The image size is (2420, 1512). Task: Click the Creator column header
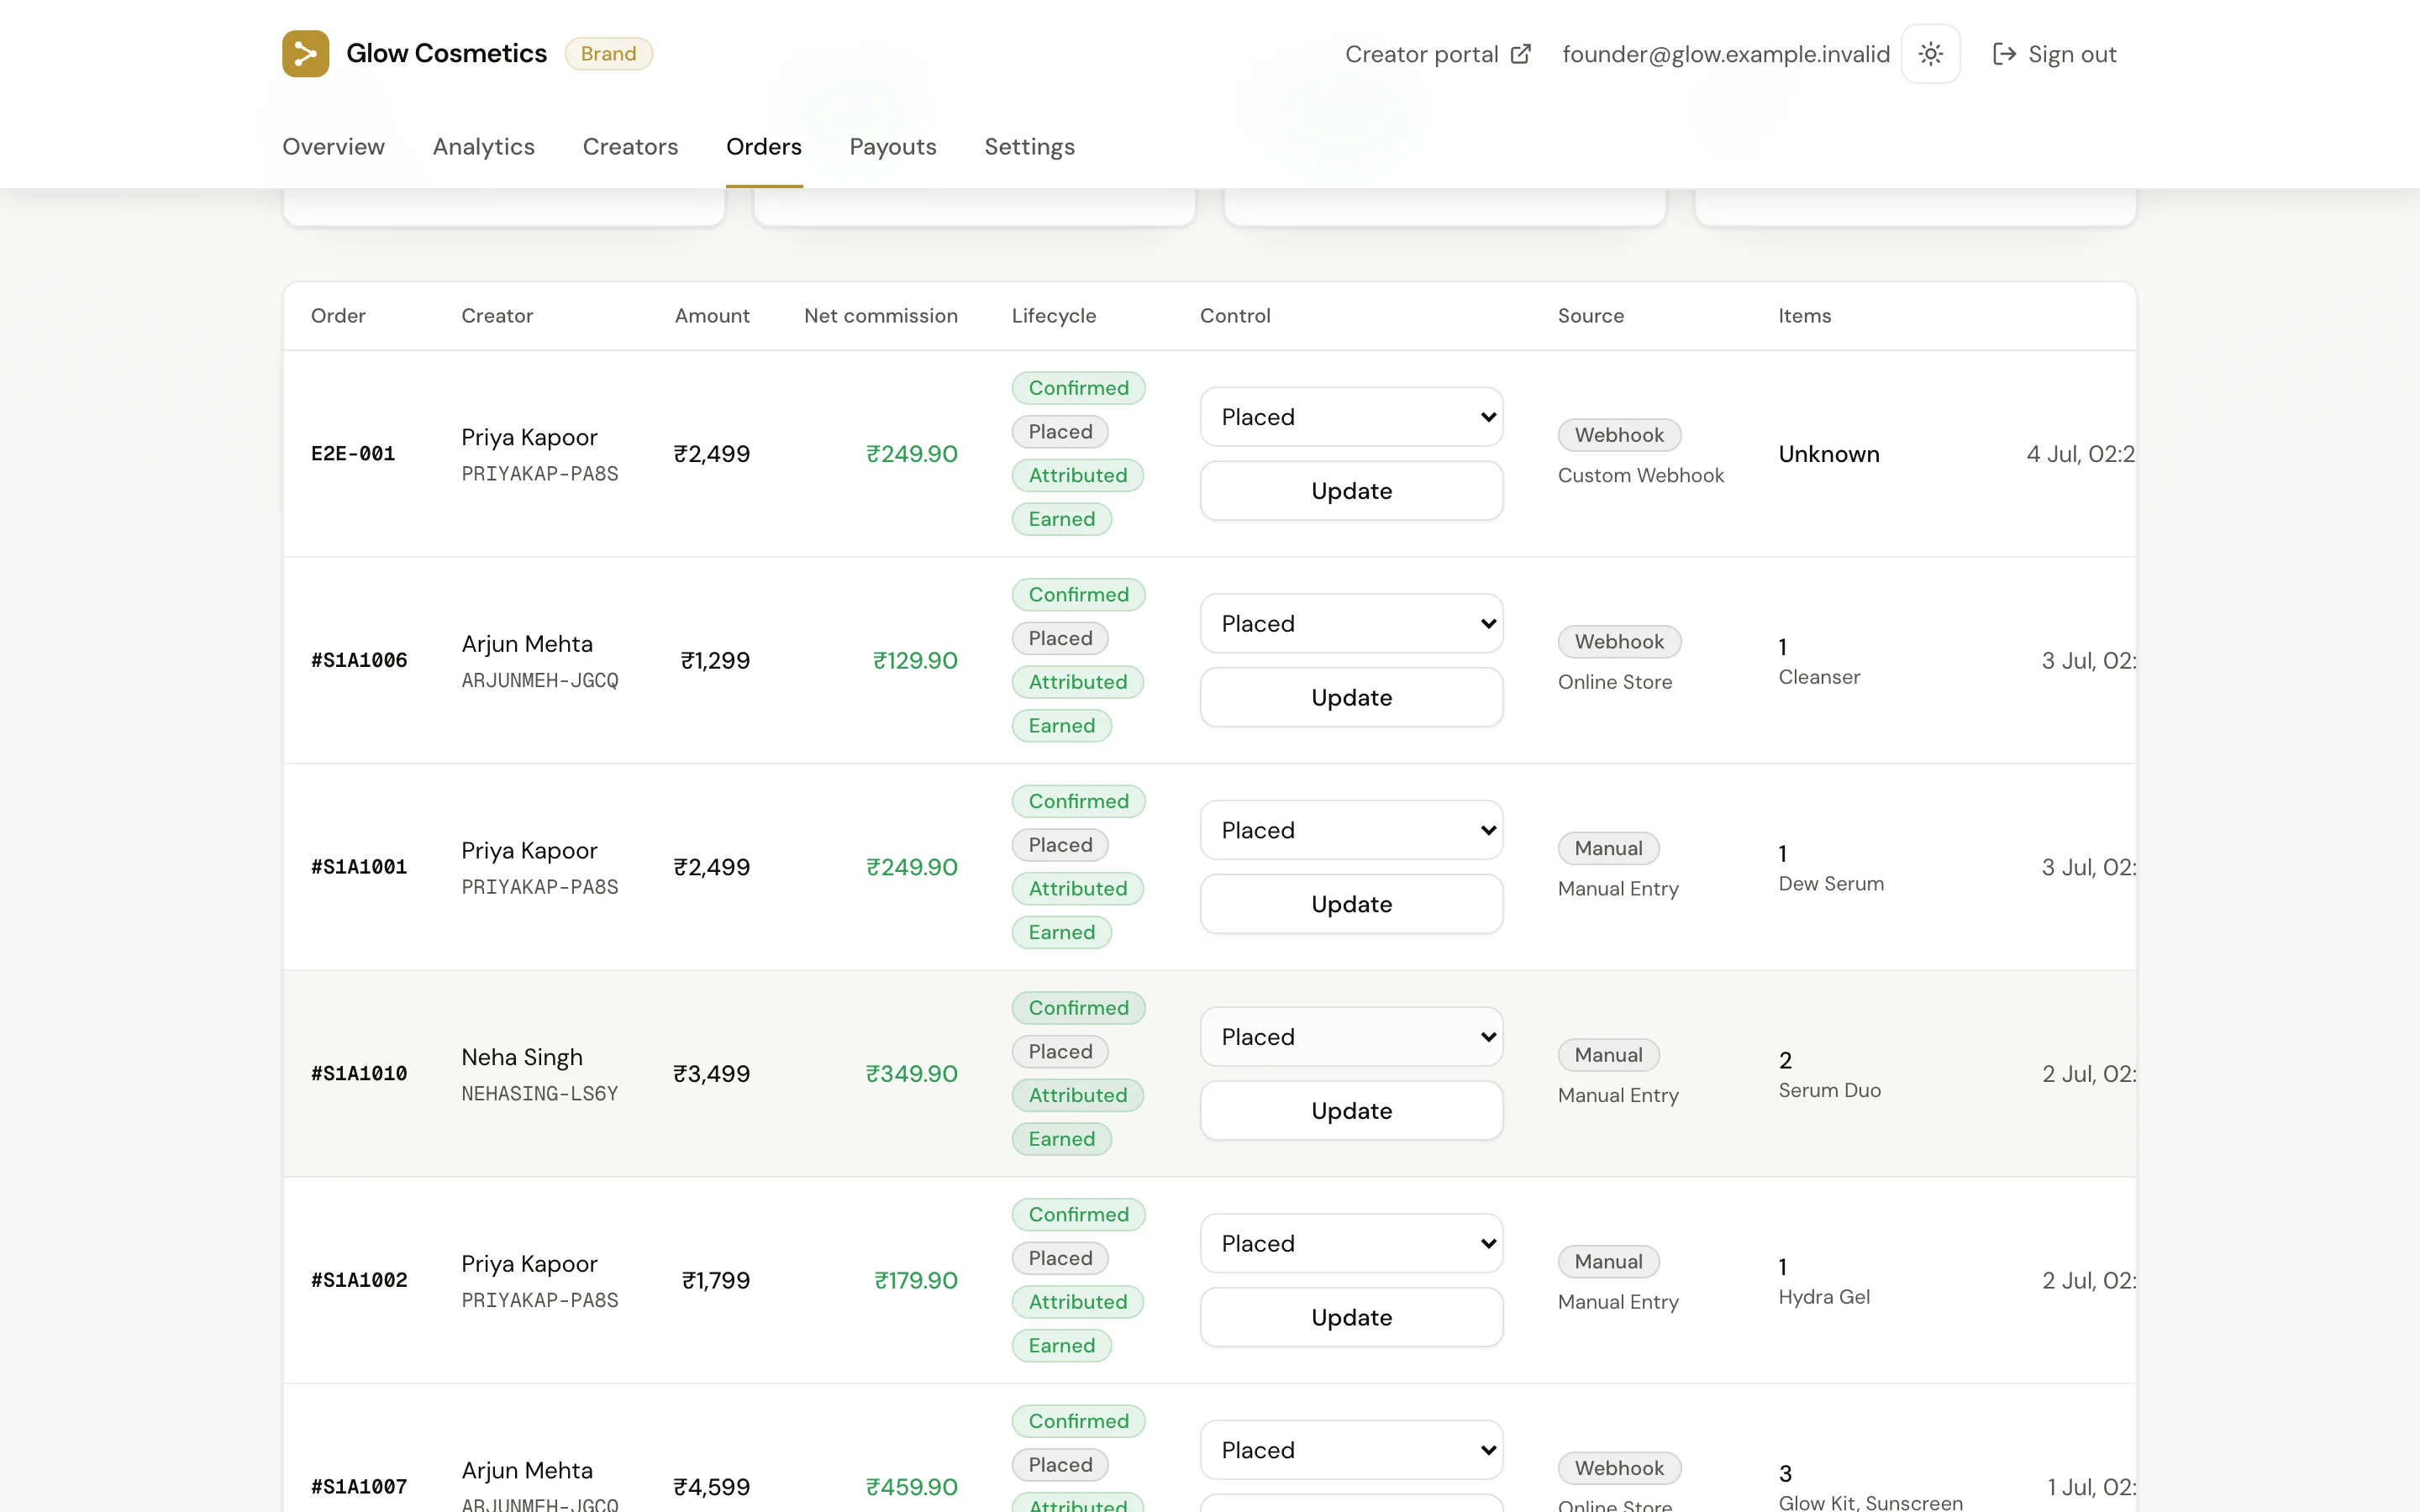(497, 316)
